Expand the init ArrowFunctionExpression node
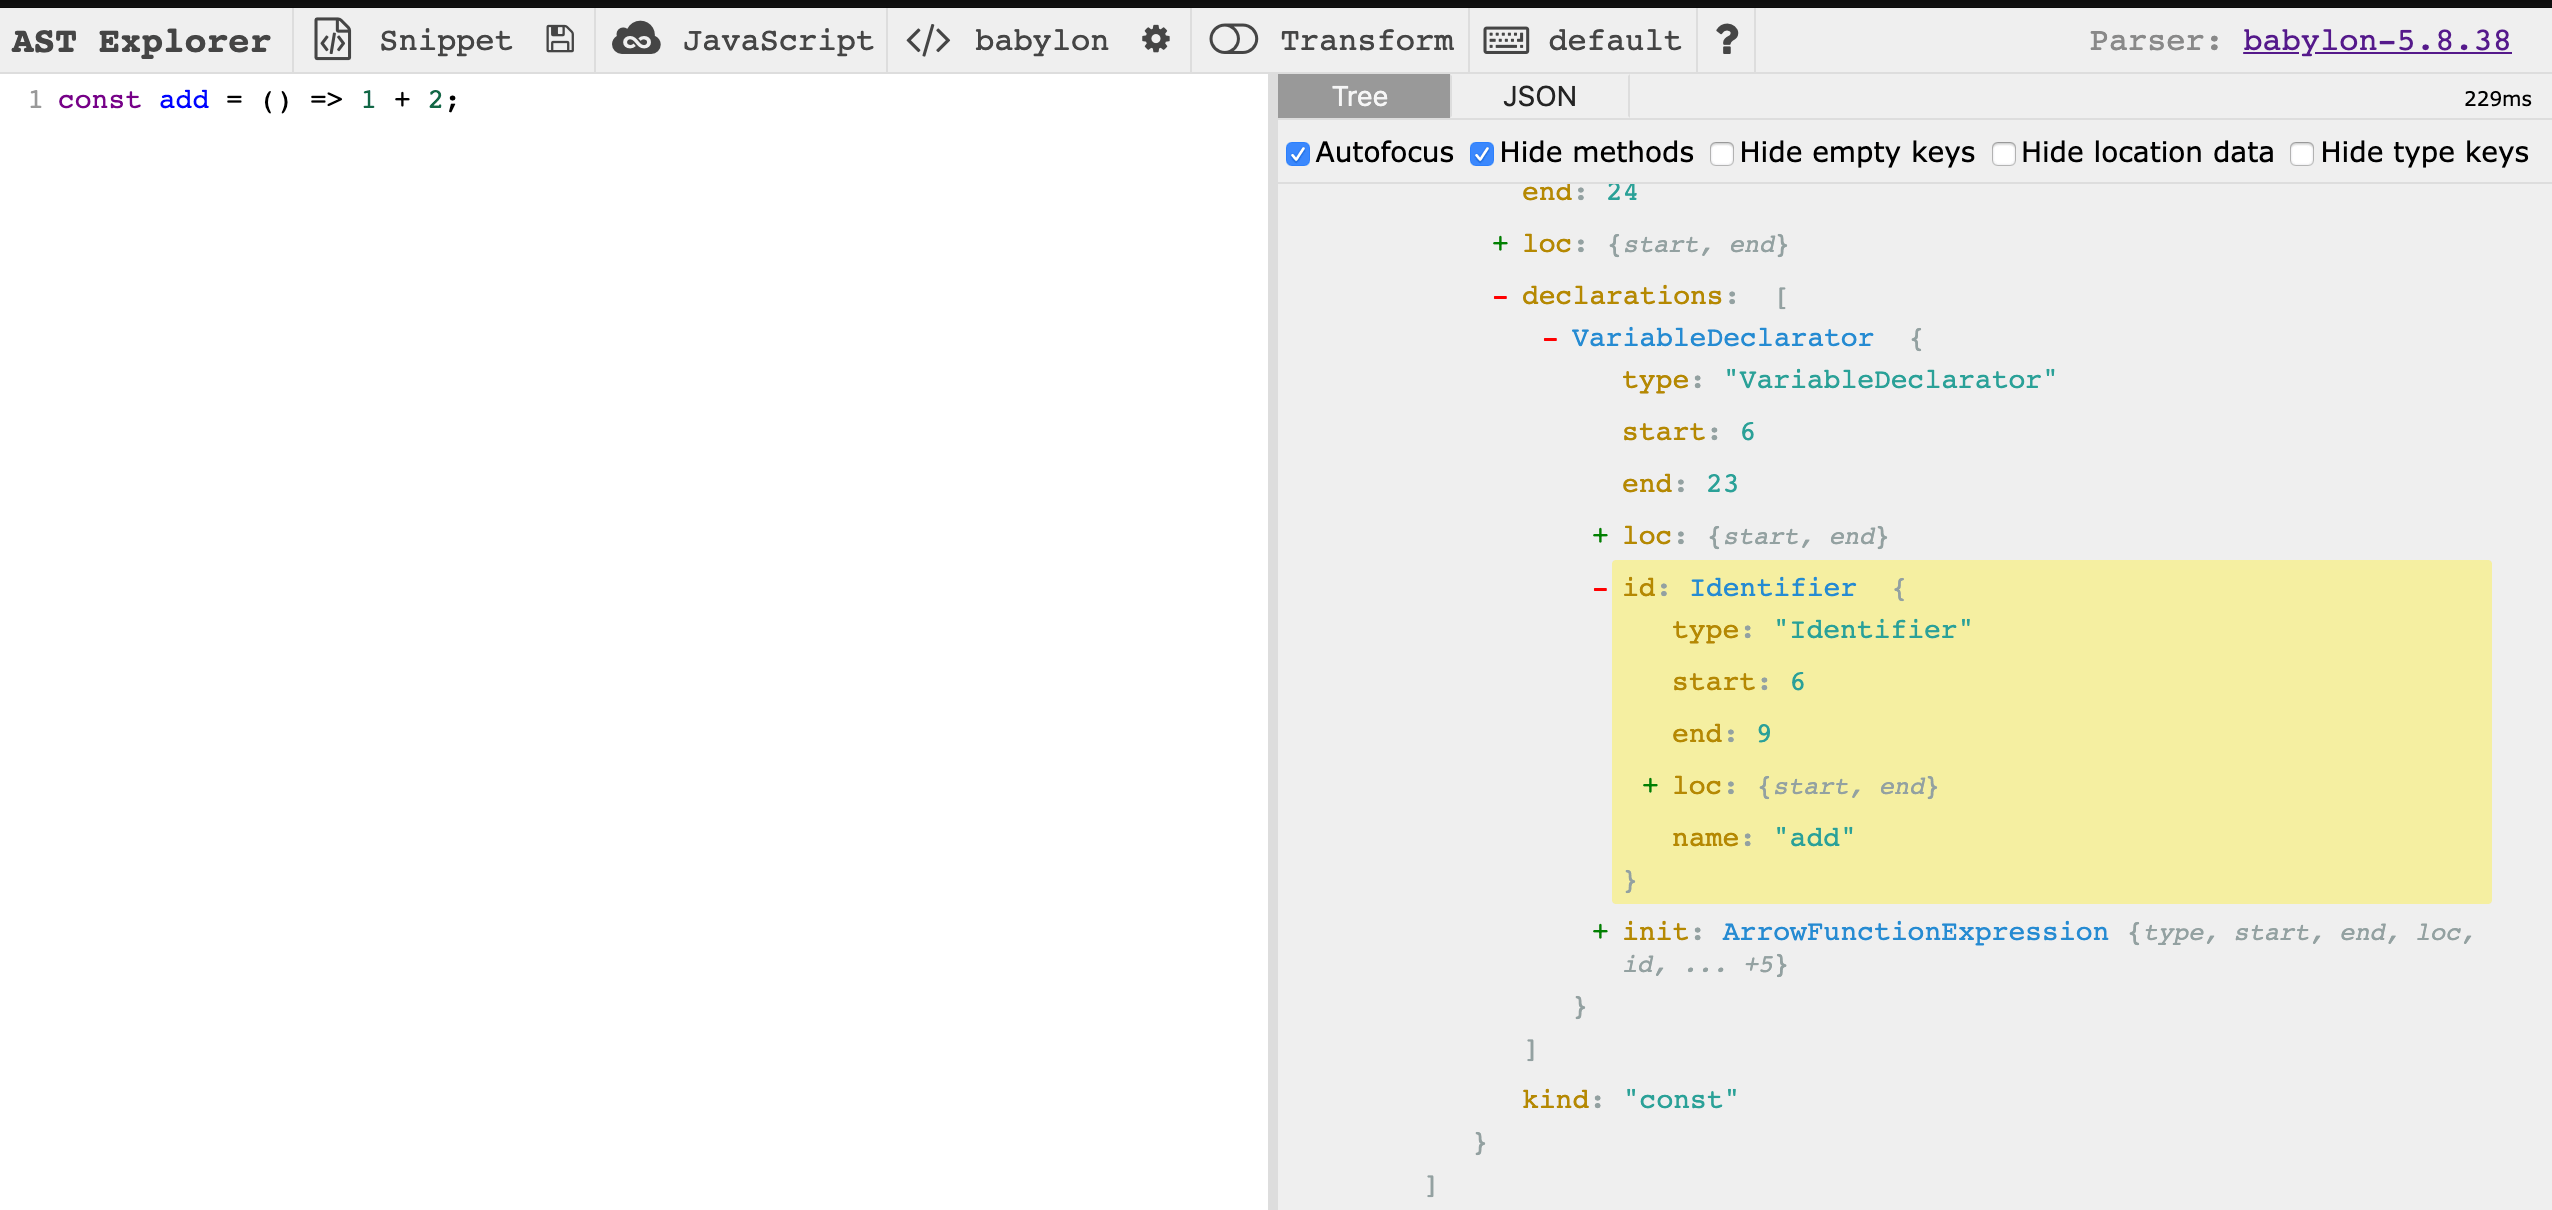 (x=1600, y=932)
